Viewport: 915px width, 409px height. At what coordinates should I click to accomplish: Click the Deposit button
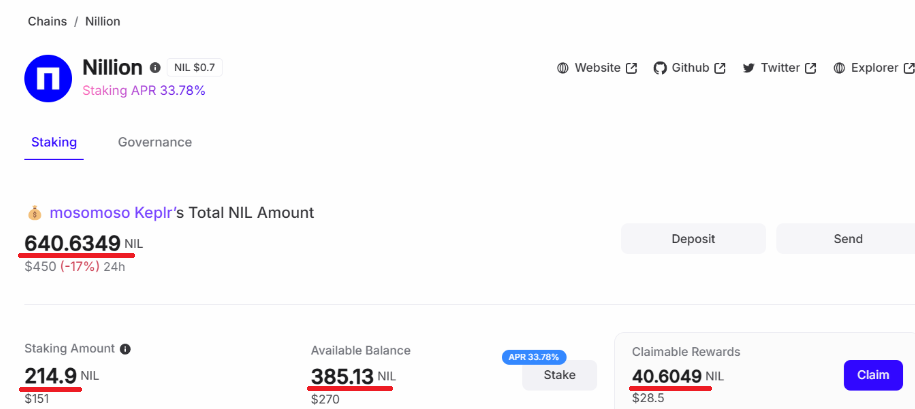pos(693,239)
